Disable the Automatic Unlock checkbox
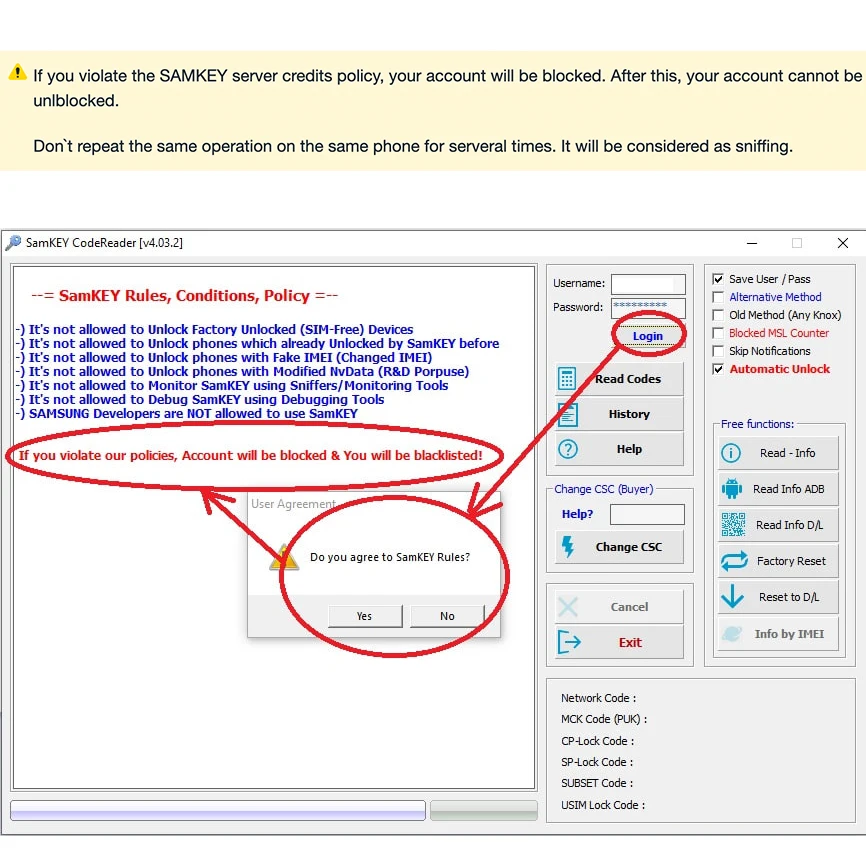The height and width of the screenshot is (866, 866). tap(718, 369)
